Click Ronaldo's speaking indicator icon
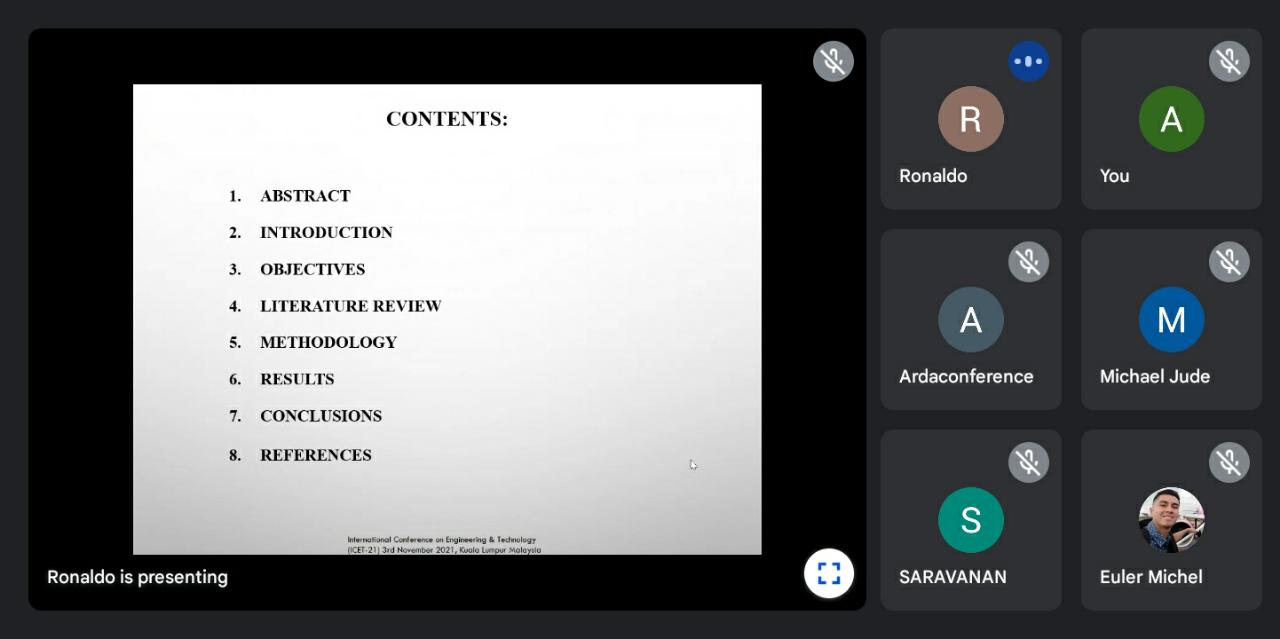 [1028, 61]
